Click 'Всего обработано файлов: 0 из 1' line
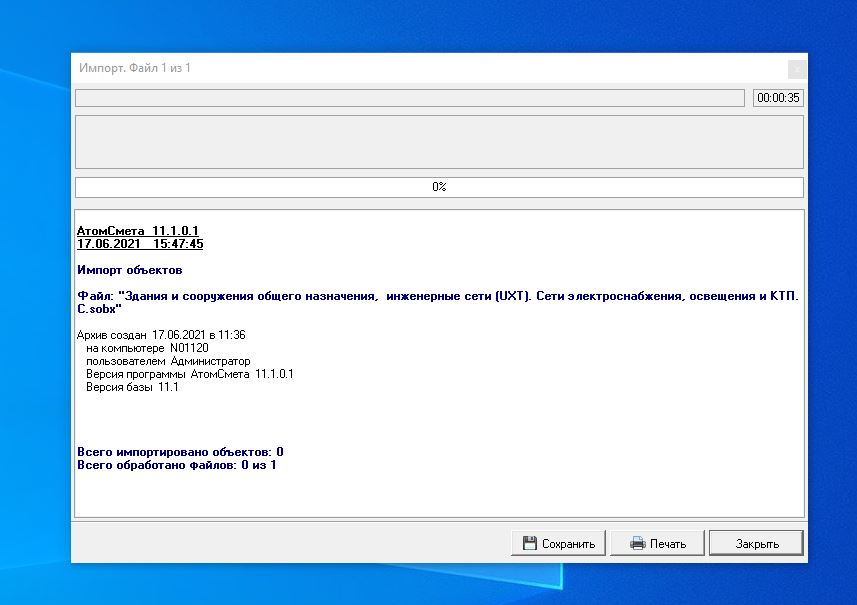Viewport: 857px width, 605px height. click(177, 465)
